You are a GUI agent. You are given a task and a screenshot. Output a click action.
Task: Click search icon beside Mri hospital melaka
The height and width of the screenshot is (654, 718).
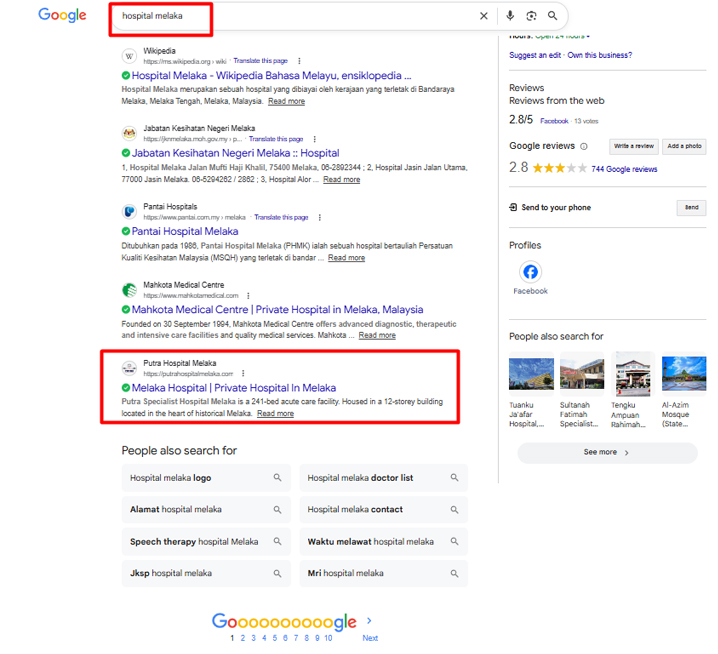click(454, 573)
